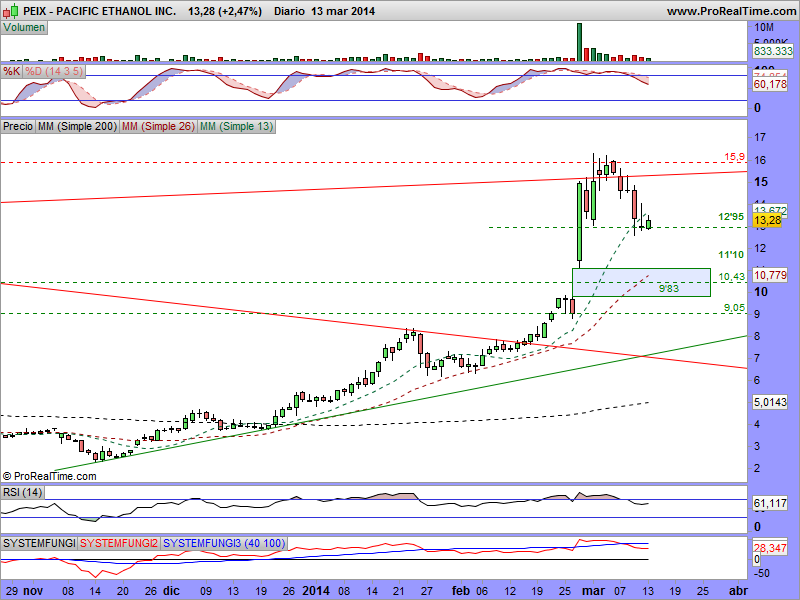This screenshot has width=800, height=600.
Task: Click the current price tag 13,28
Action: click(767, 220)
